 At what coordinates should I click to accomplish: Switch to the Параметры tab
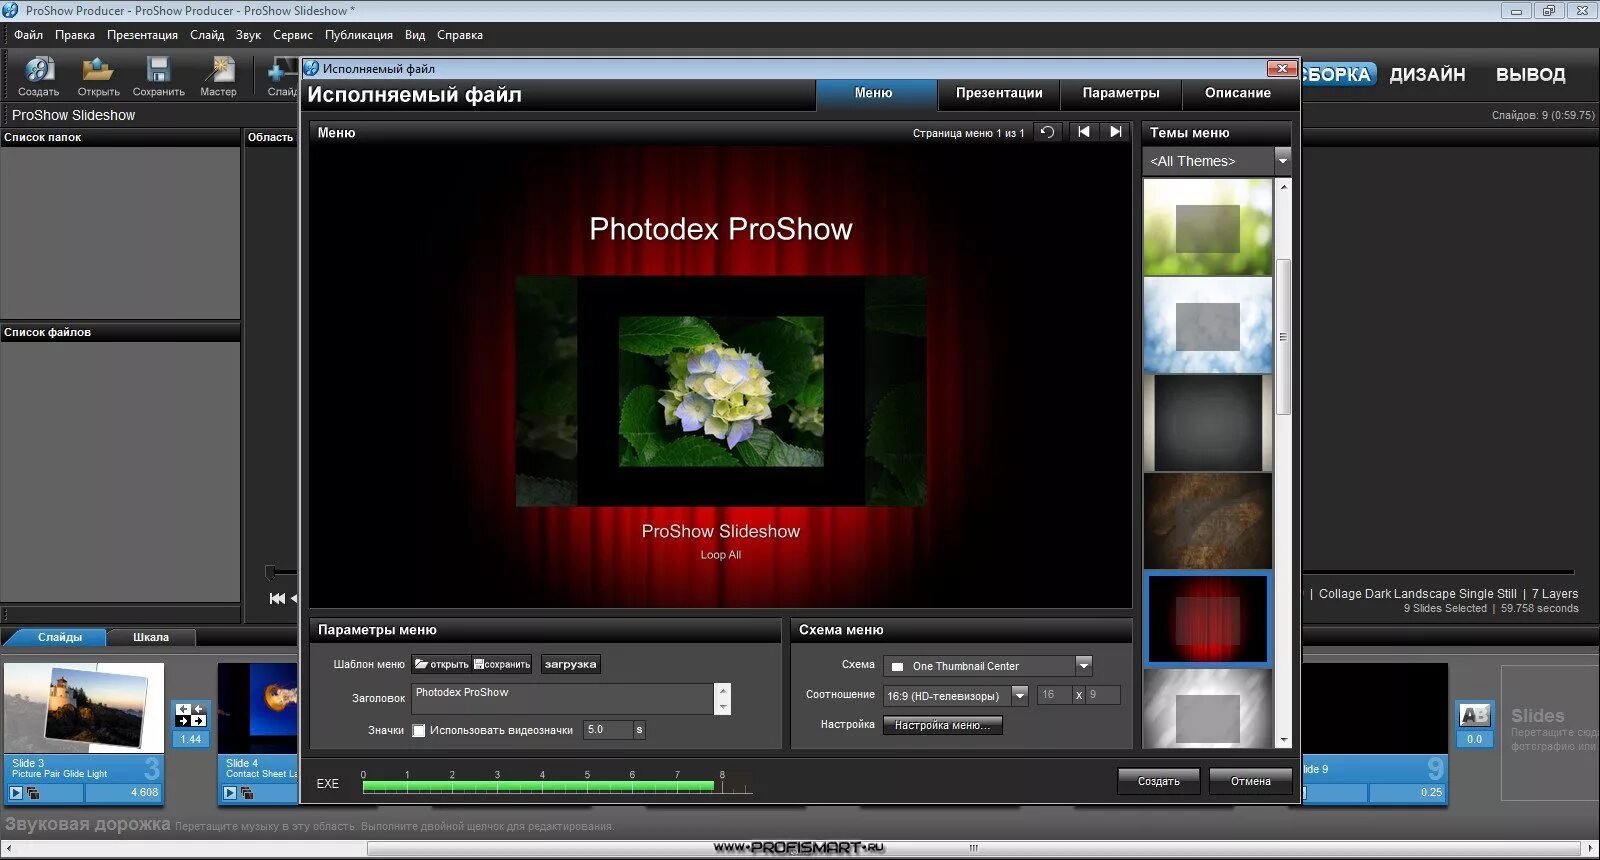tap(1121, 93)
